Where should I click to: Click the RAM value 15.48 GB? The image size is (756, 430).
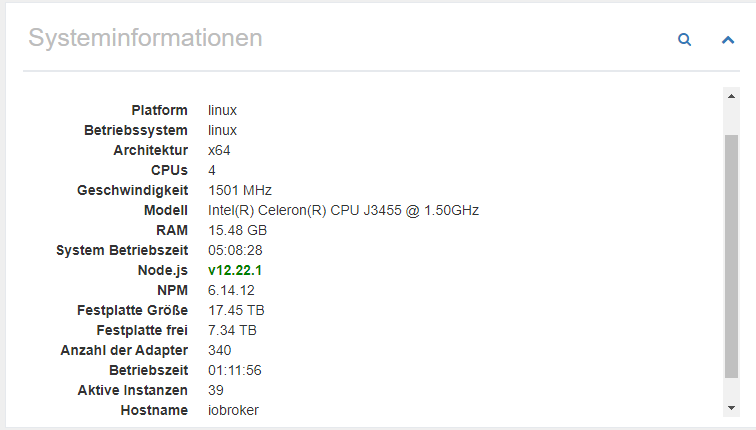(x=237, y=230)
